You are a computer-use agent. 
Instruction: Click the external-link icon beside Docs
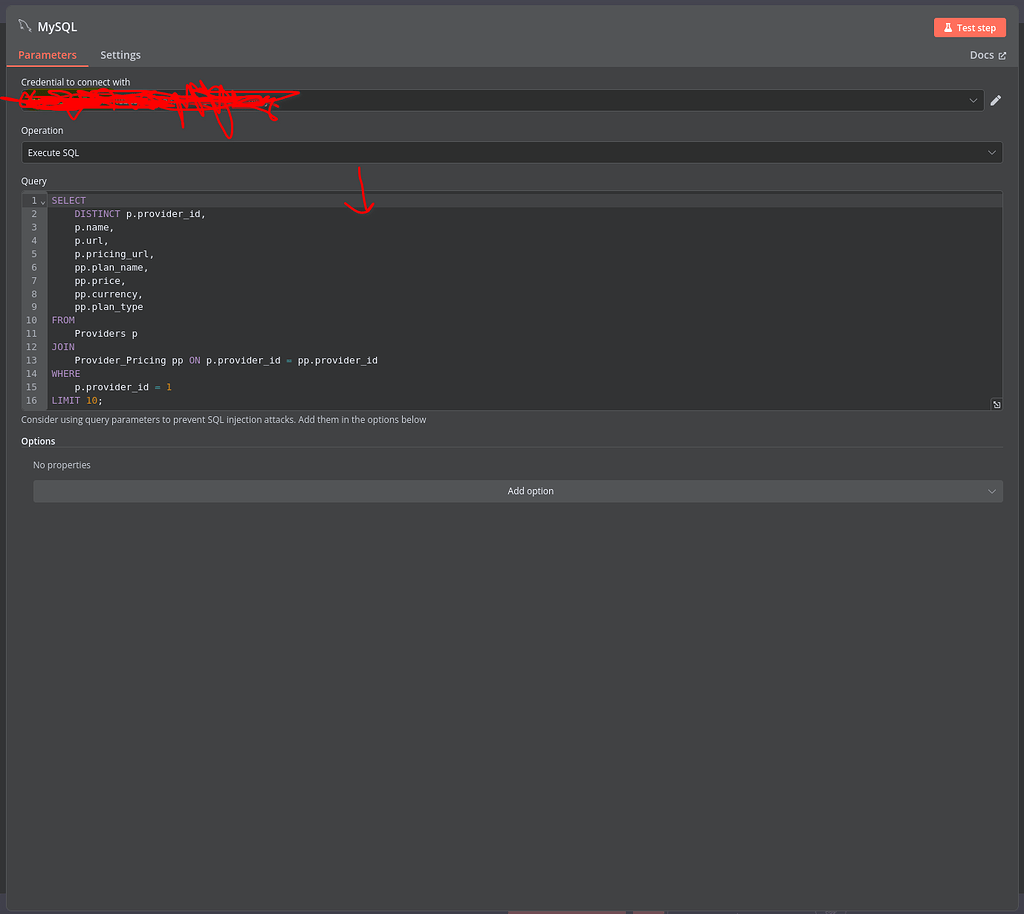pyautogui.click(x=1003, y=55)
